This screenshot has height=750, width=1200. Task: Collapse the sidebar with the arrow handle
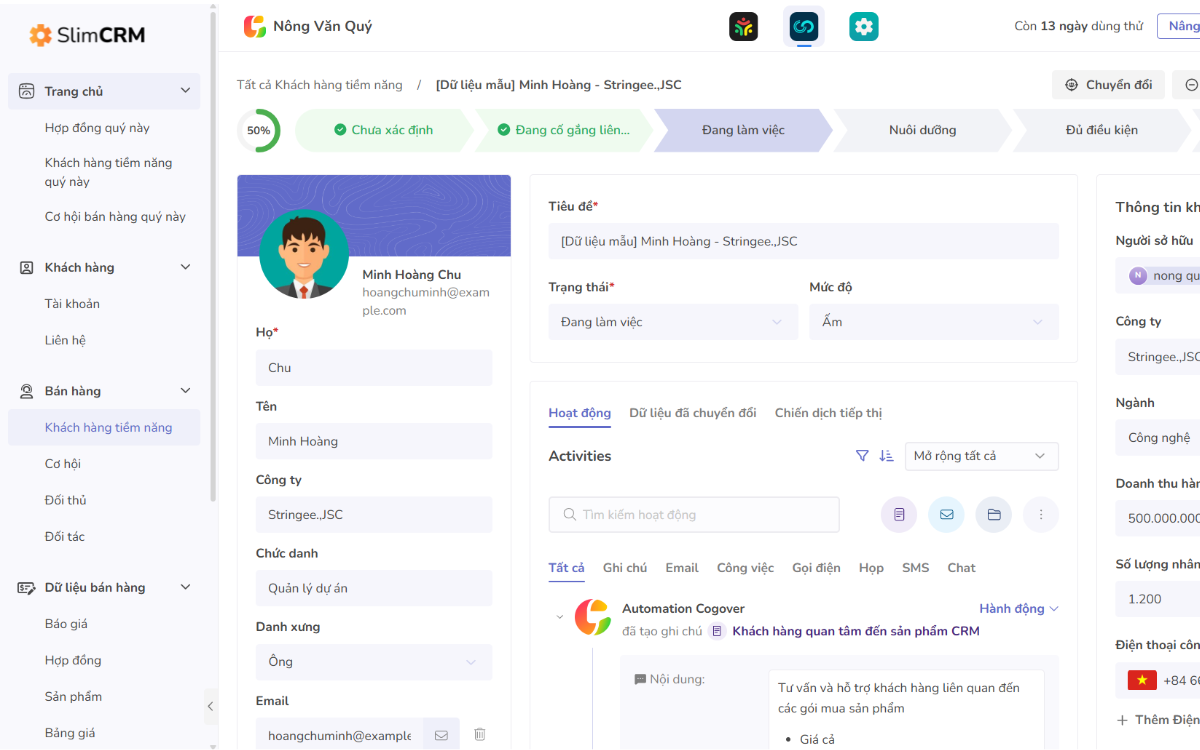pyautogui.click(x=210, y=706)
